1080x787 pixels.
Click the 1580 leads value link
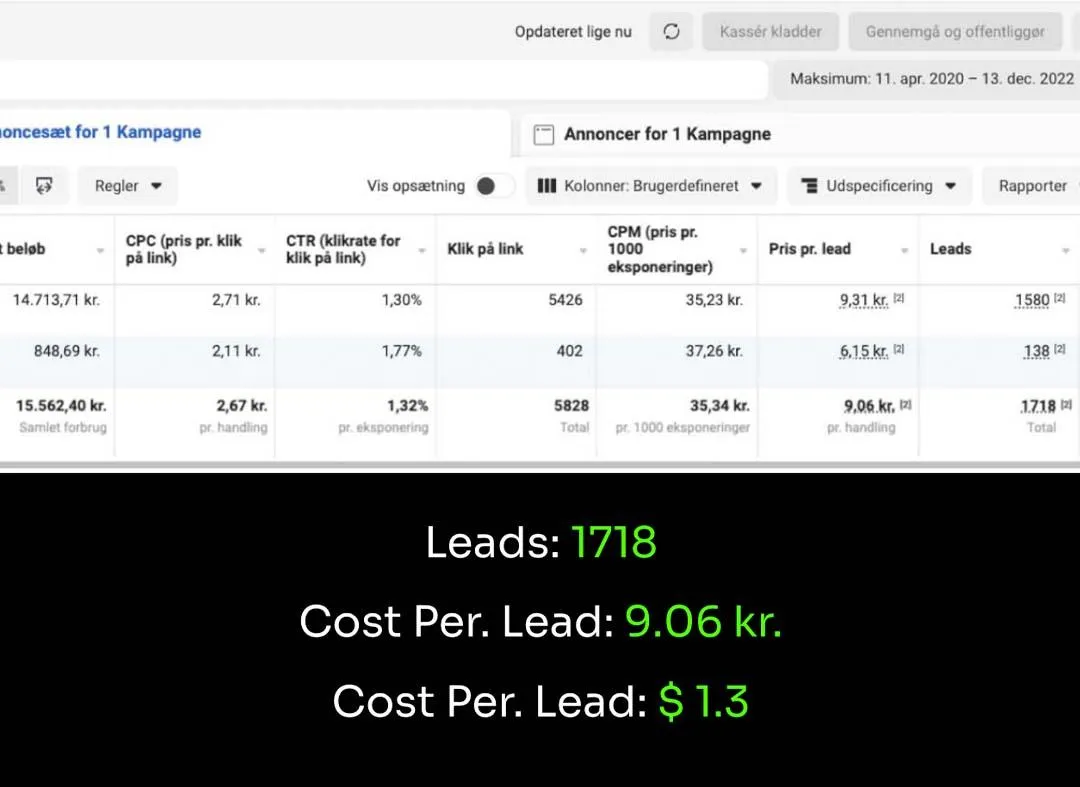click(1032, 300)
